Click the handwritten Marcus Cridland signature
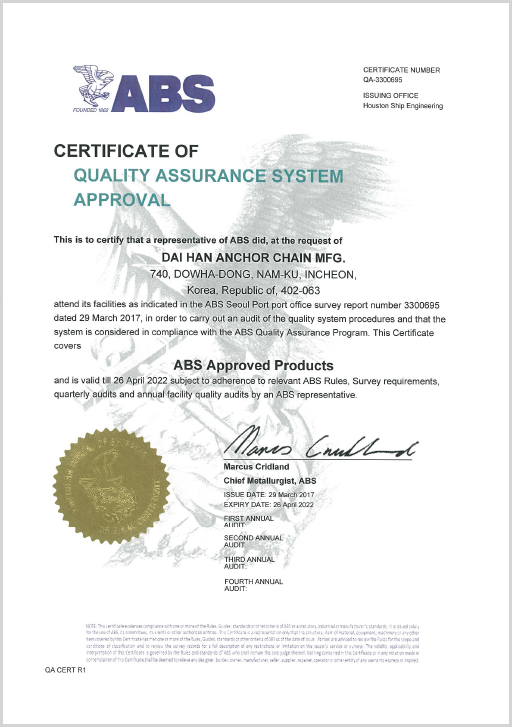The width and height of the screenshot is (512, 727). point(321,443)
